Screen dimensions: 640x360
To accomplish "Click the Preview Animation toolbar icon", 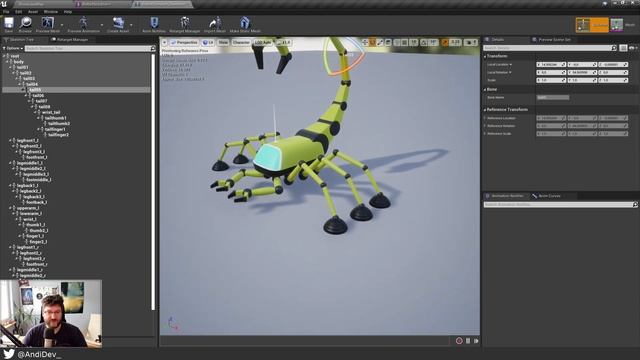I will [83, 23].
